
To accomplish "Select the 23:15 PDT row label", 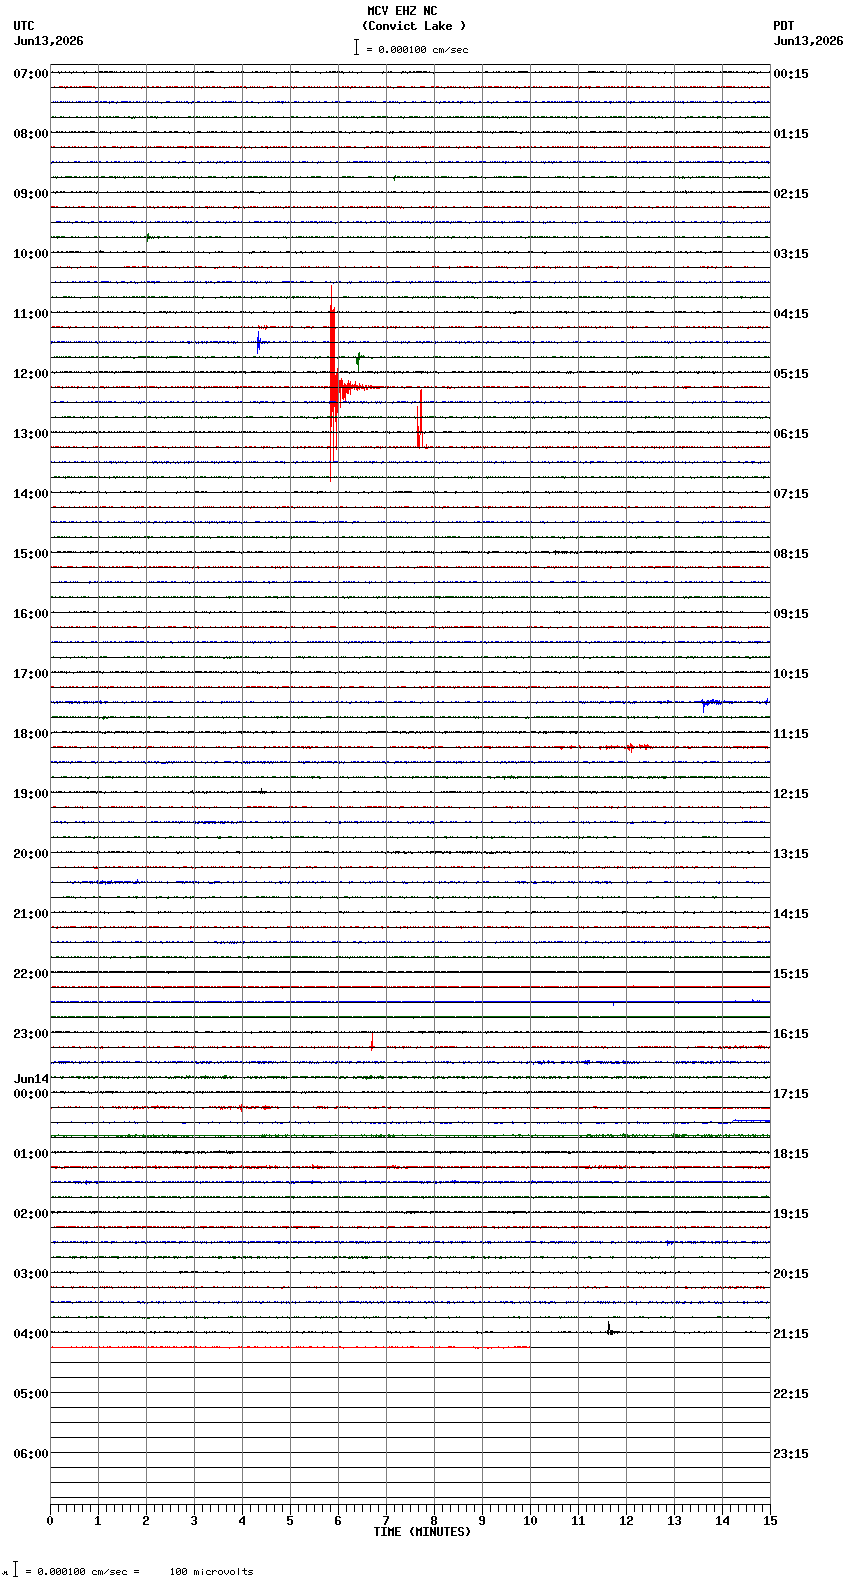I will pyautogui.click(x=791, y=1454).
